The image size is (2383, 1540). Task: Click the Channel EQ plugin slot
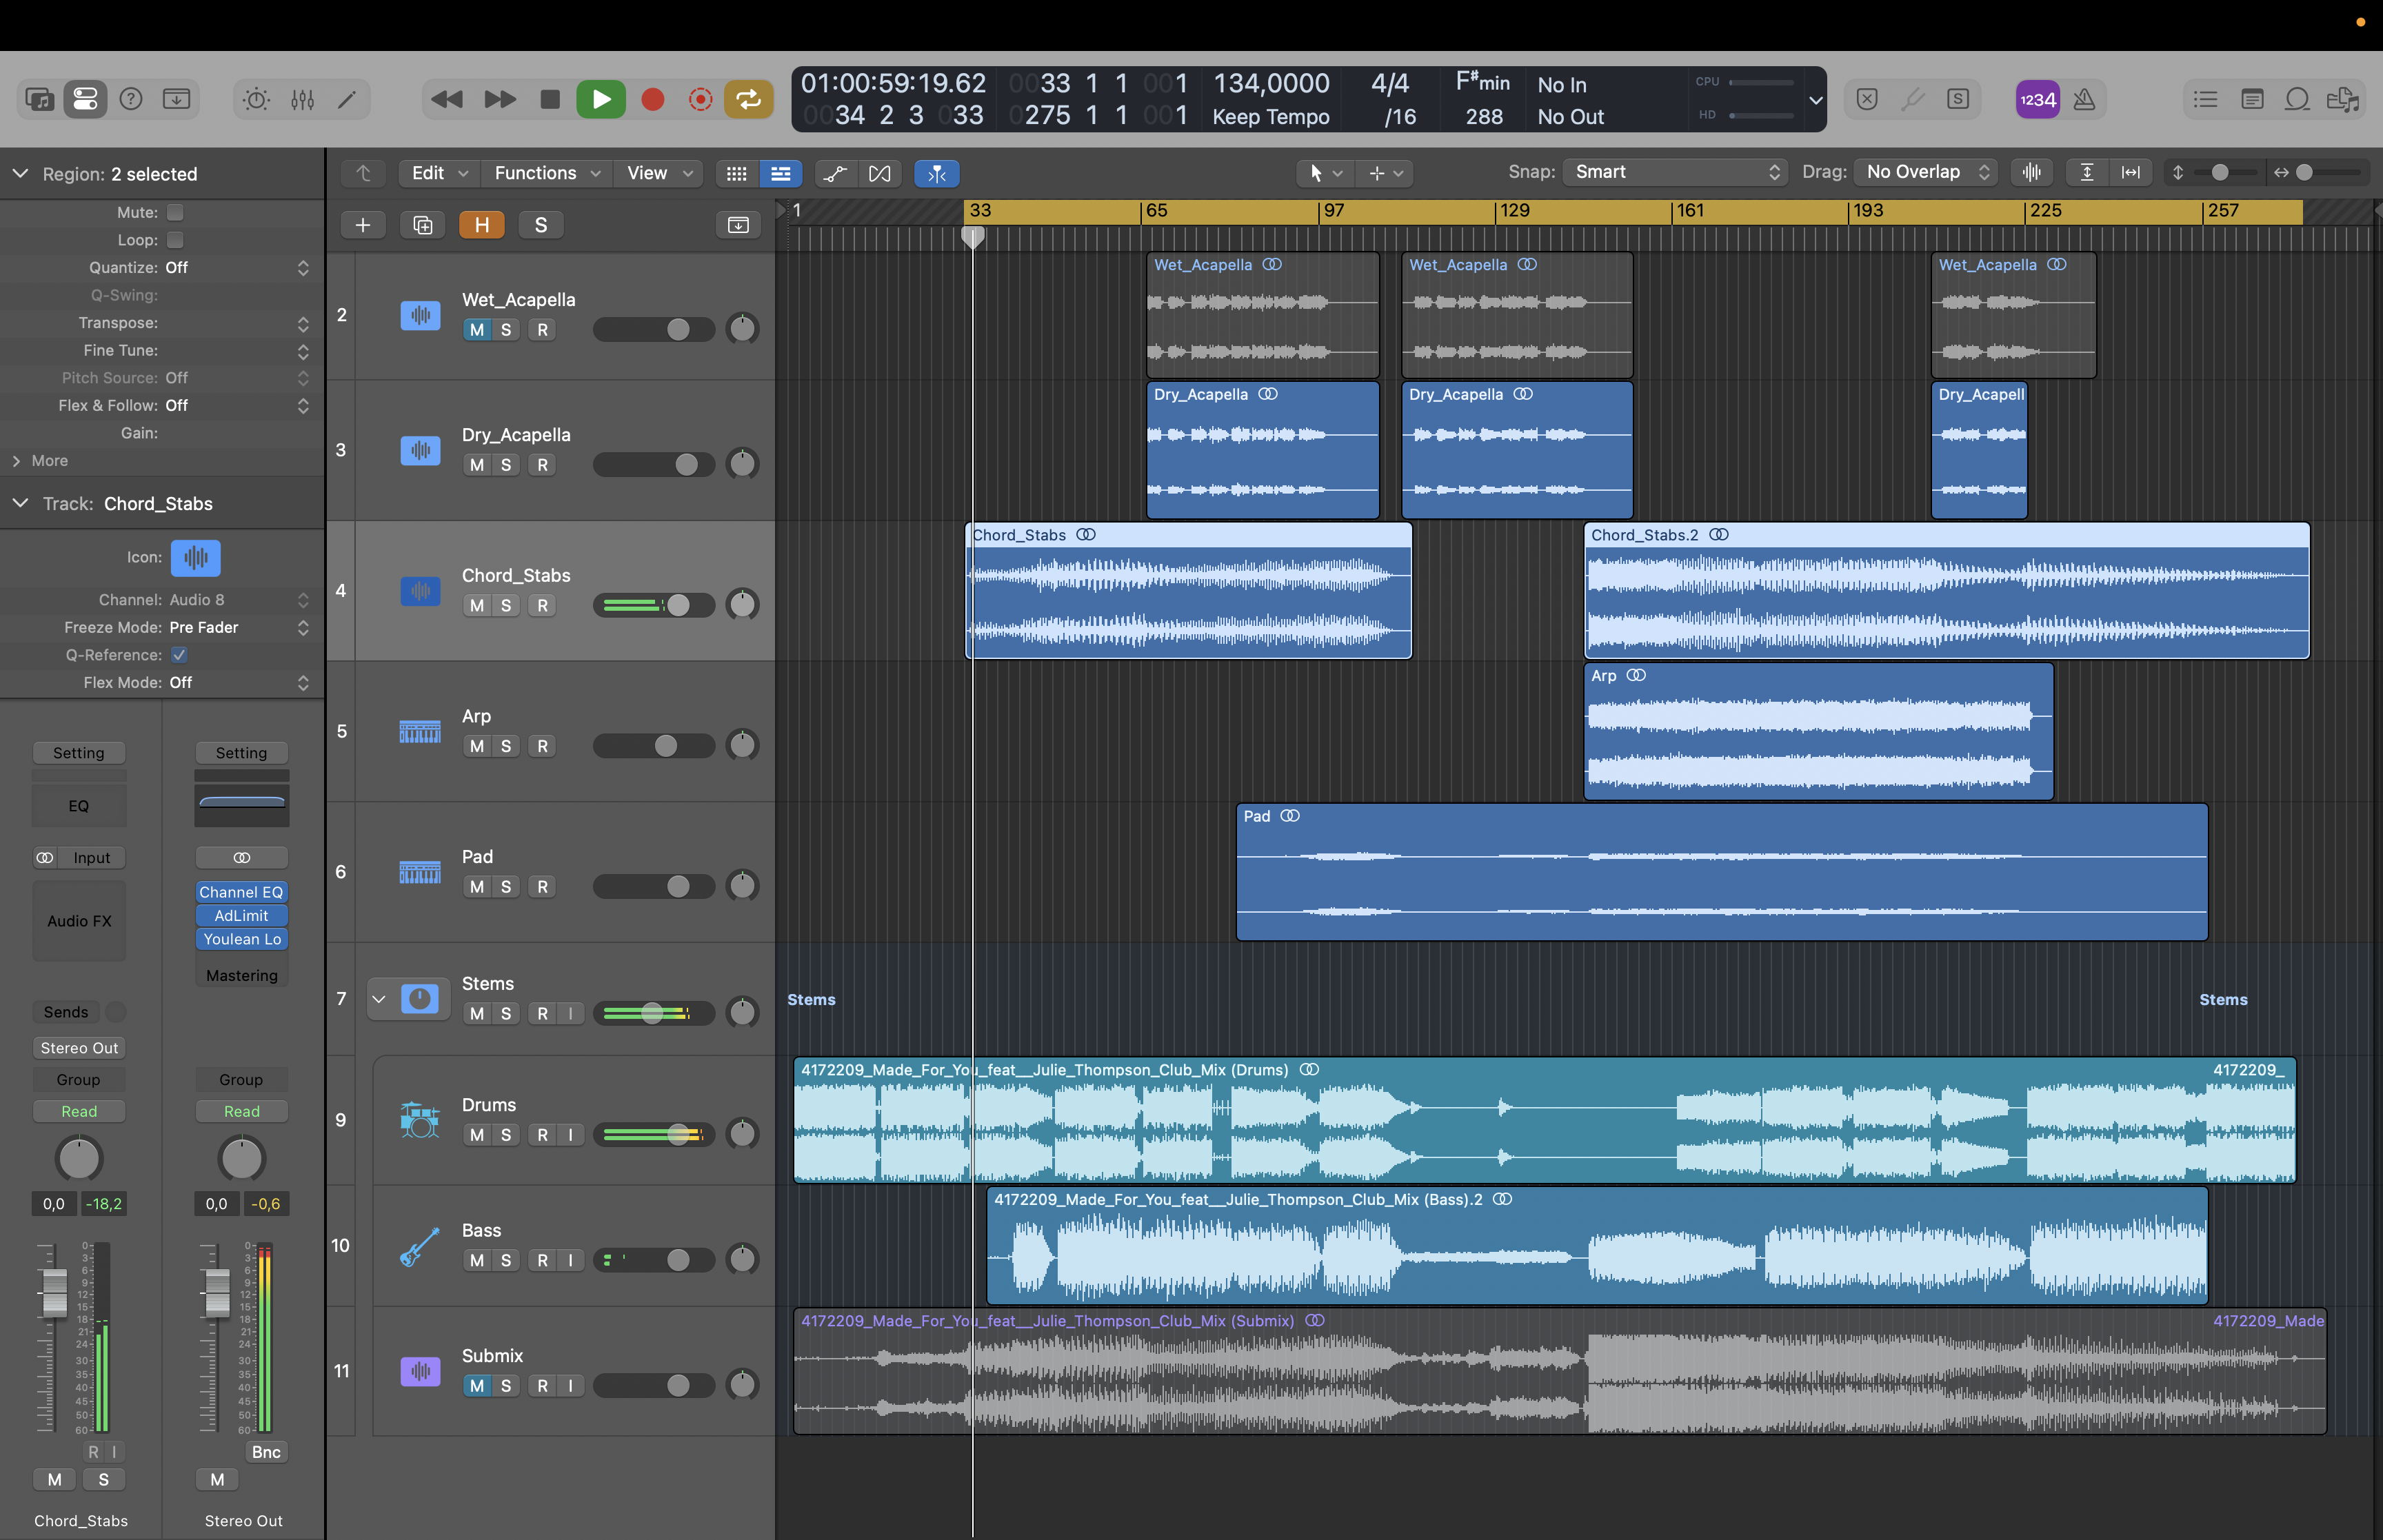241,892
